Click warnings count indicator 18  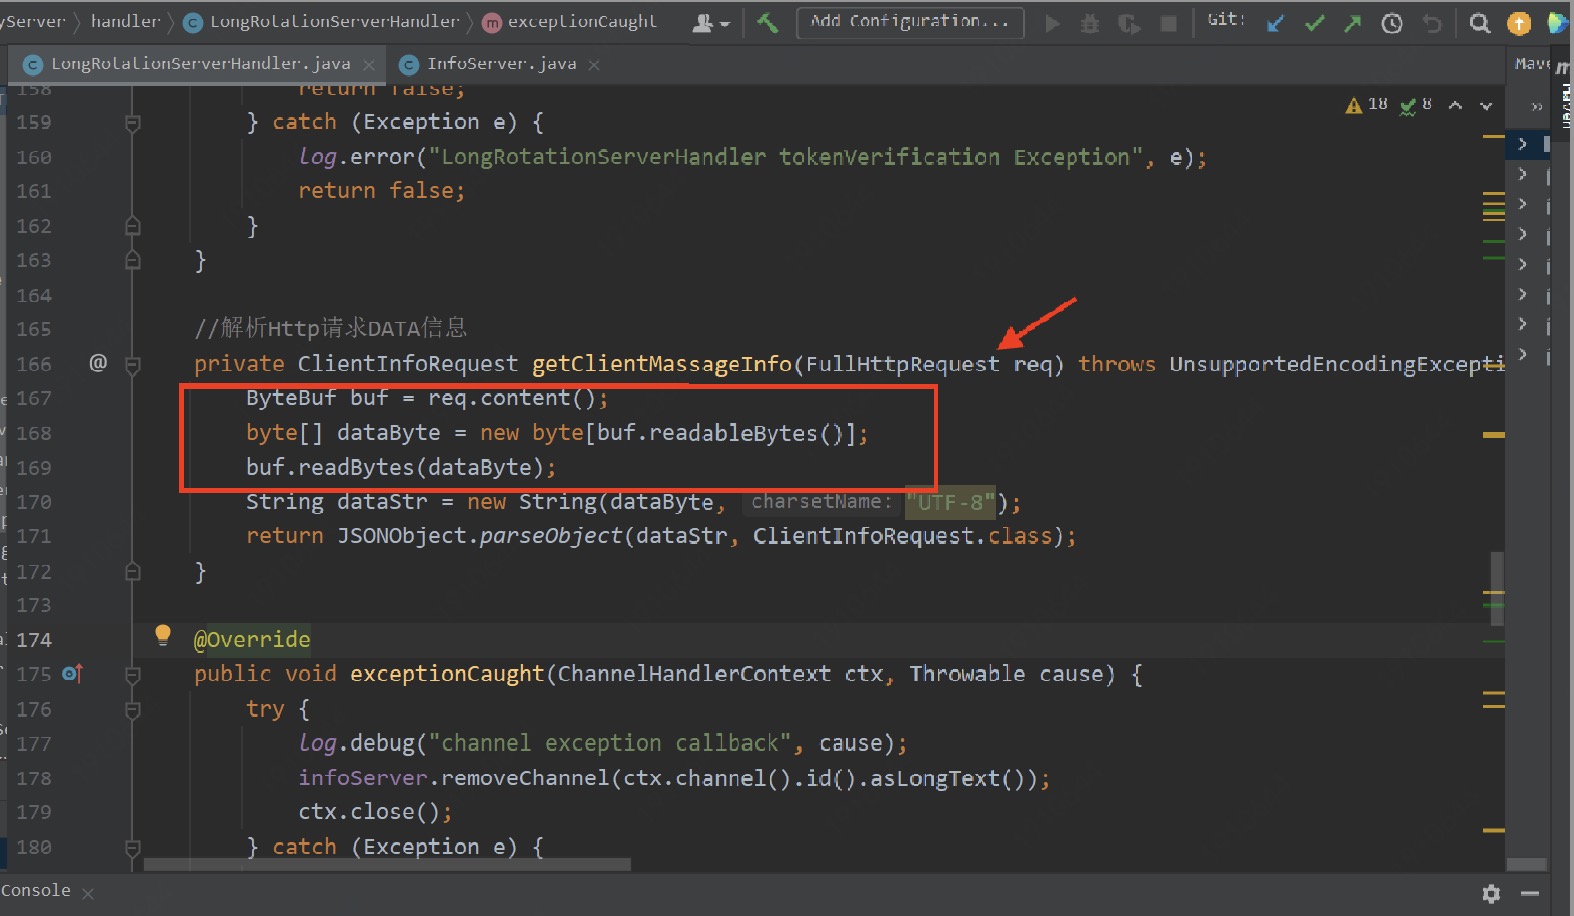coord(1367,104)
